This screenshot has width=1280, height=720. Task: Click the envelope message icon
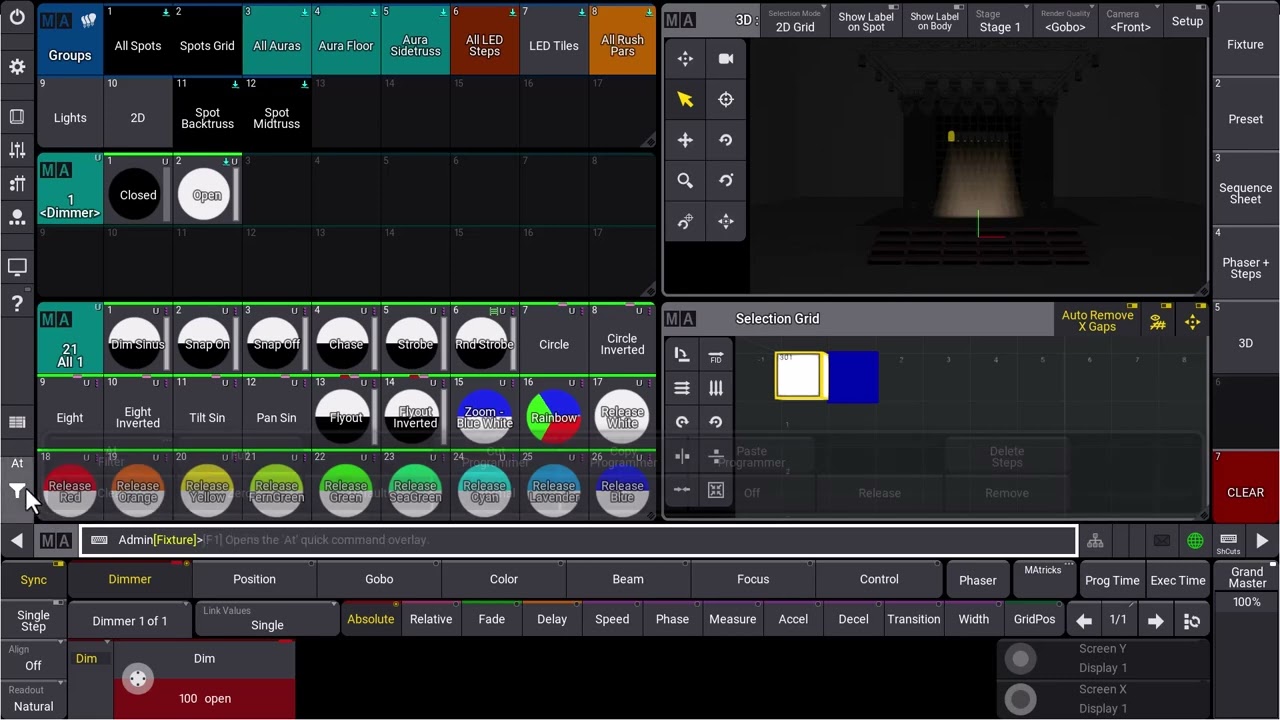click(1161, 541)
